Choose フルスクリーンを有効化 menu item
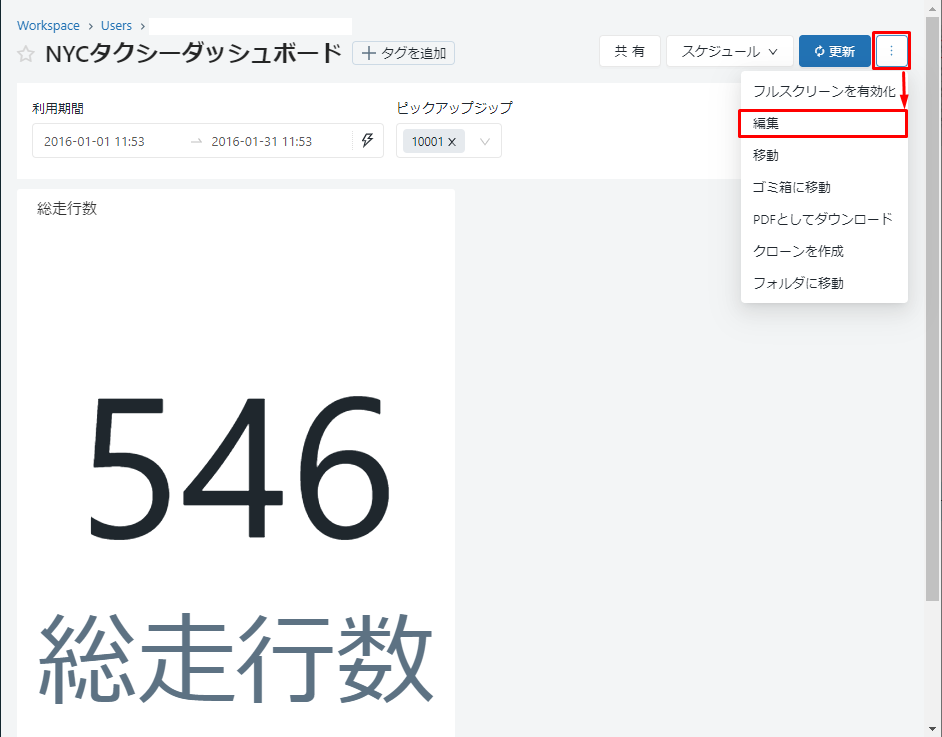The image size is (942, 737). [823, 91]
